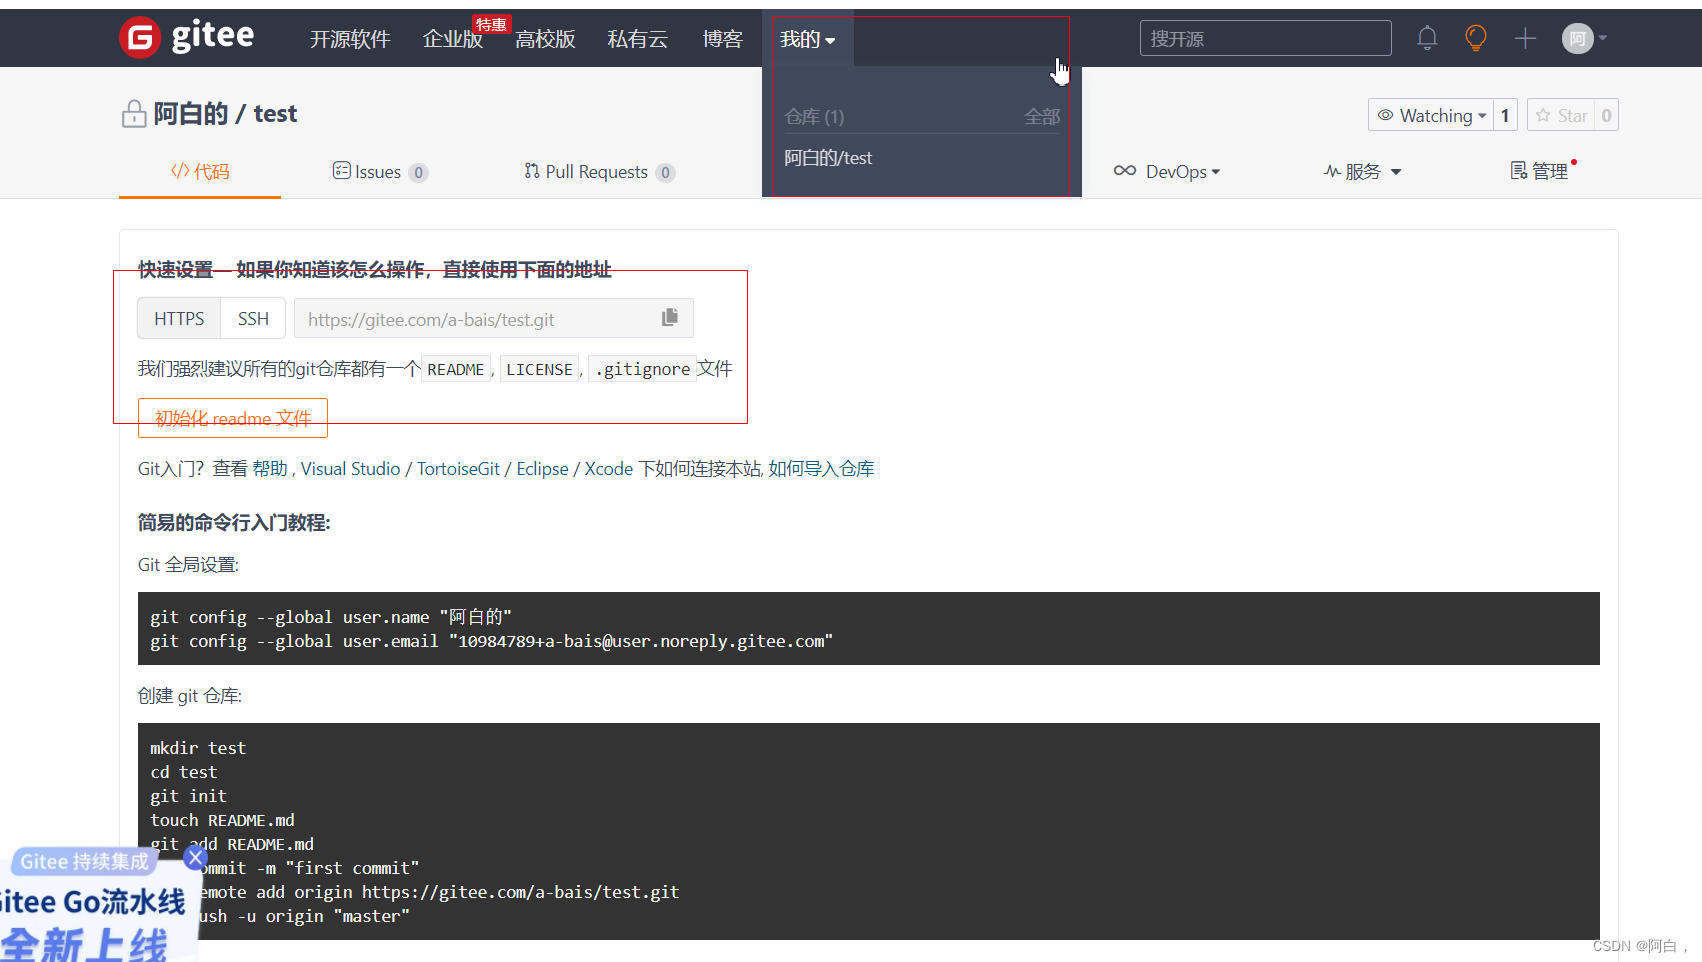Screen dimensions: 1702x962
Task: Open the notifications bell icon
Action: (1427, 38)
